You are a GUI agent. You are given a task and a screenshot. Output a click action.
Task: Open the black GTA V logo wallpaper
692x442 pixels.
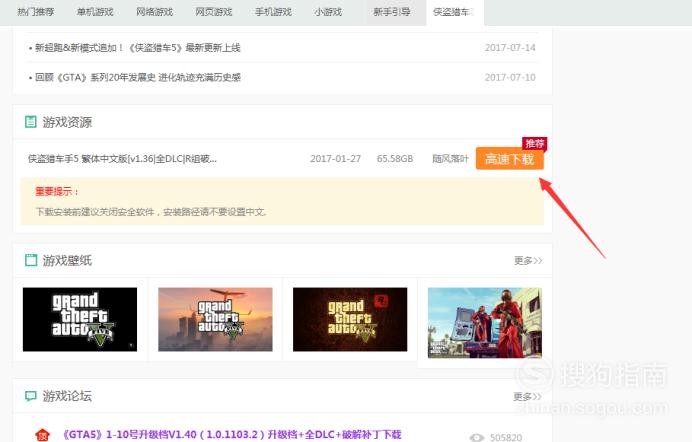pos(80,319)
